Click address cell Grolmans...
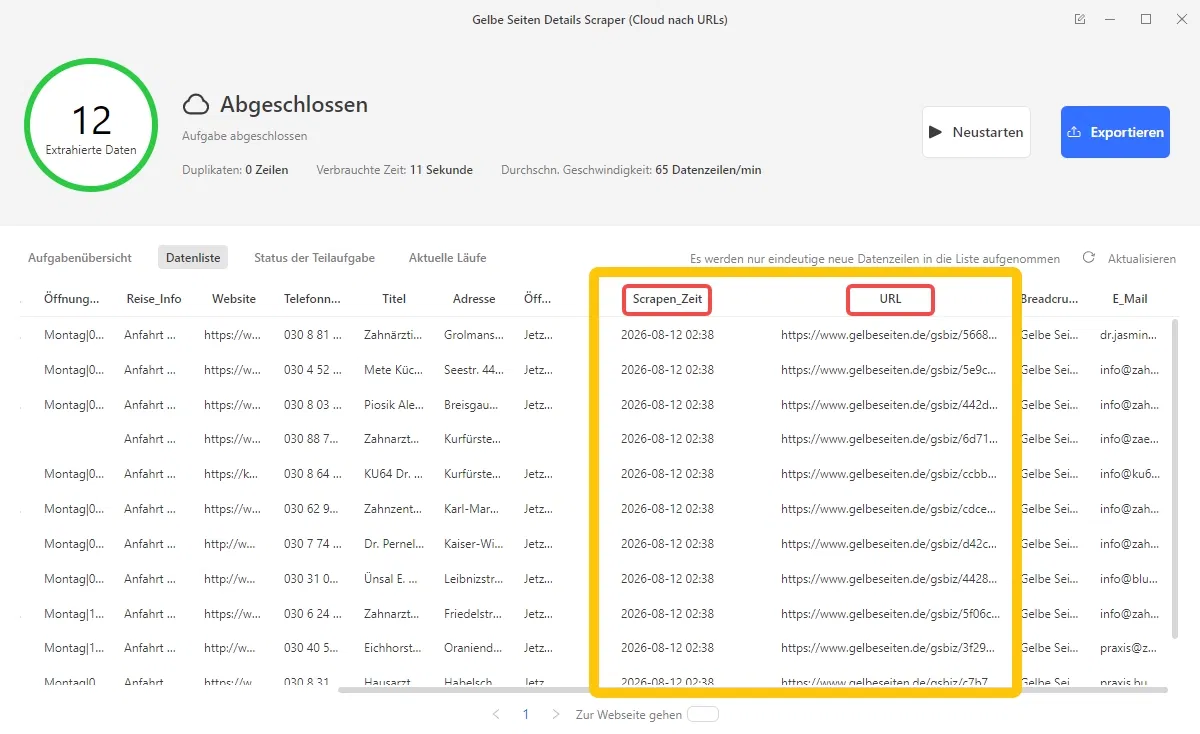This screenshot has height=734, width=1200. pos(473,335)
